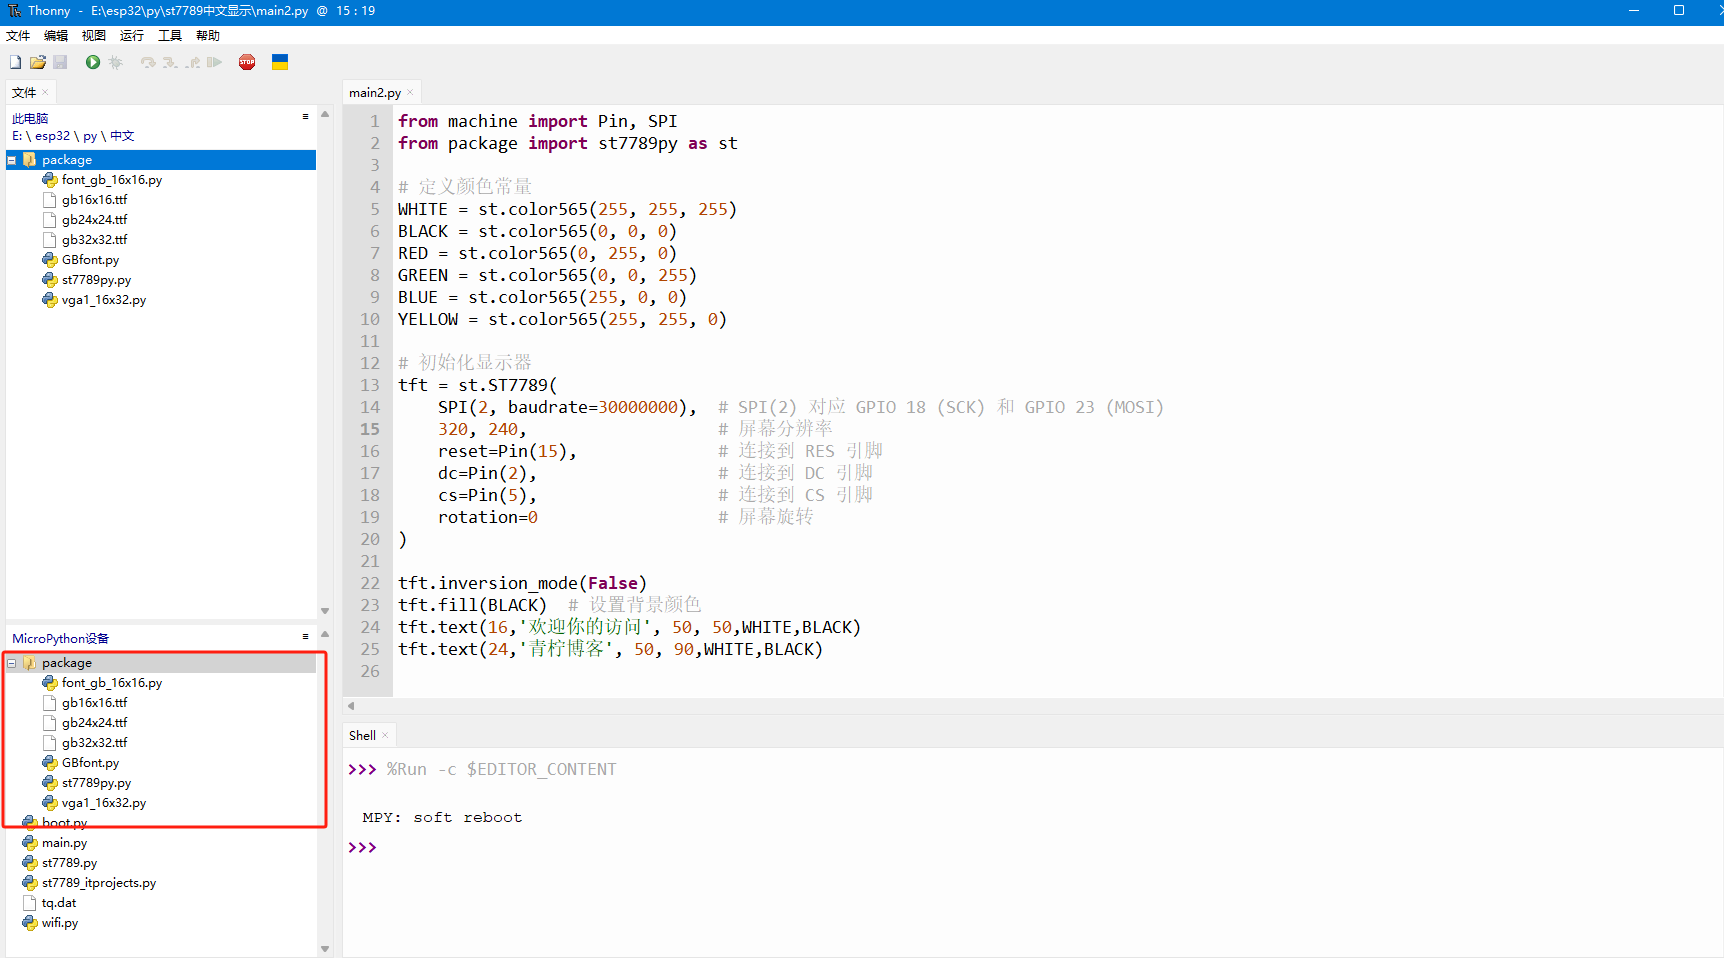Click the Resume debugging icon
This screenshot has width=1724, height=958.
pyautogui.click(x=214, y=62)
